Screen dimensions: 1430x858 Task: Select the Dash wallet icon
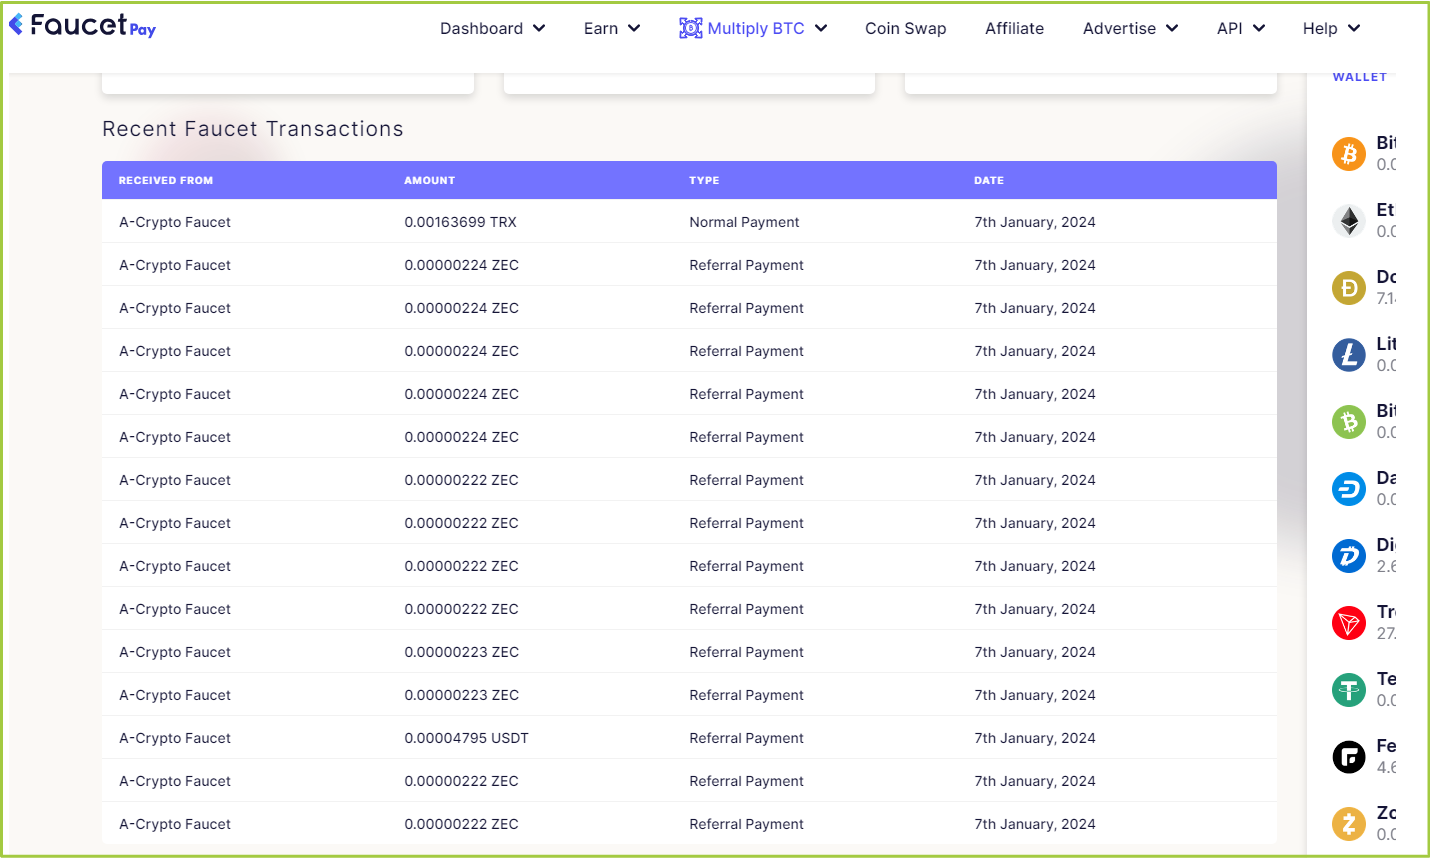pyautogui.click(x=1349, y=489)
